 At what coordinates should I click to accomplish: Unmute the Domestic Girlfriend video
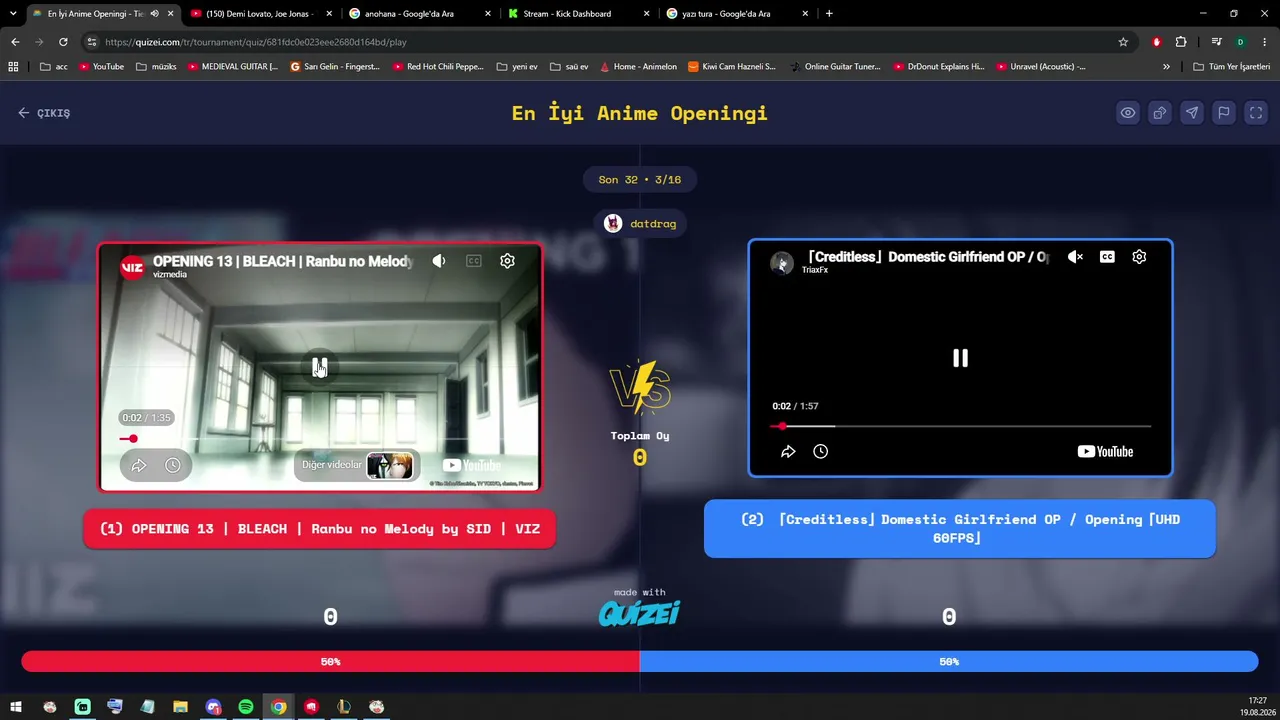pos(1075,257)
